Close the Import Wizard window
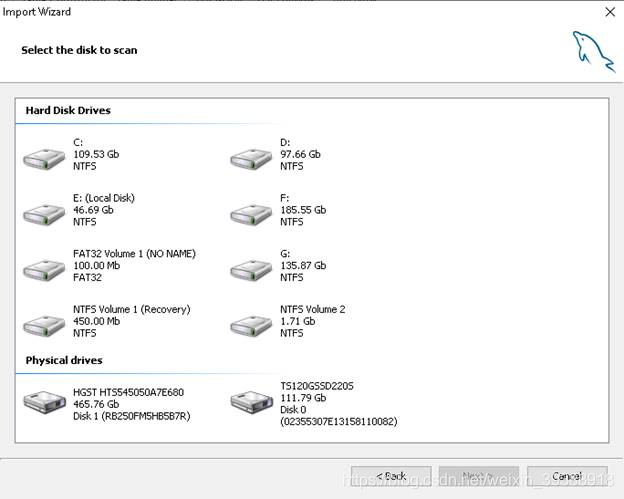The height and width of the screenshot is (499, 624). pos(609,12)
